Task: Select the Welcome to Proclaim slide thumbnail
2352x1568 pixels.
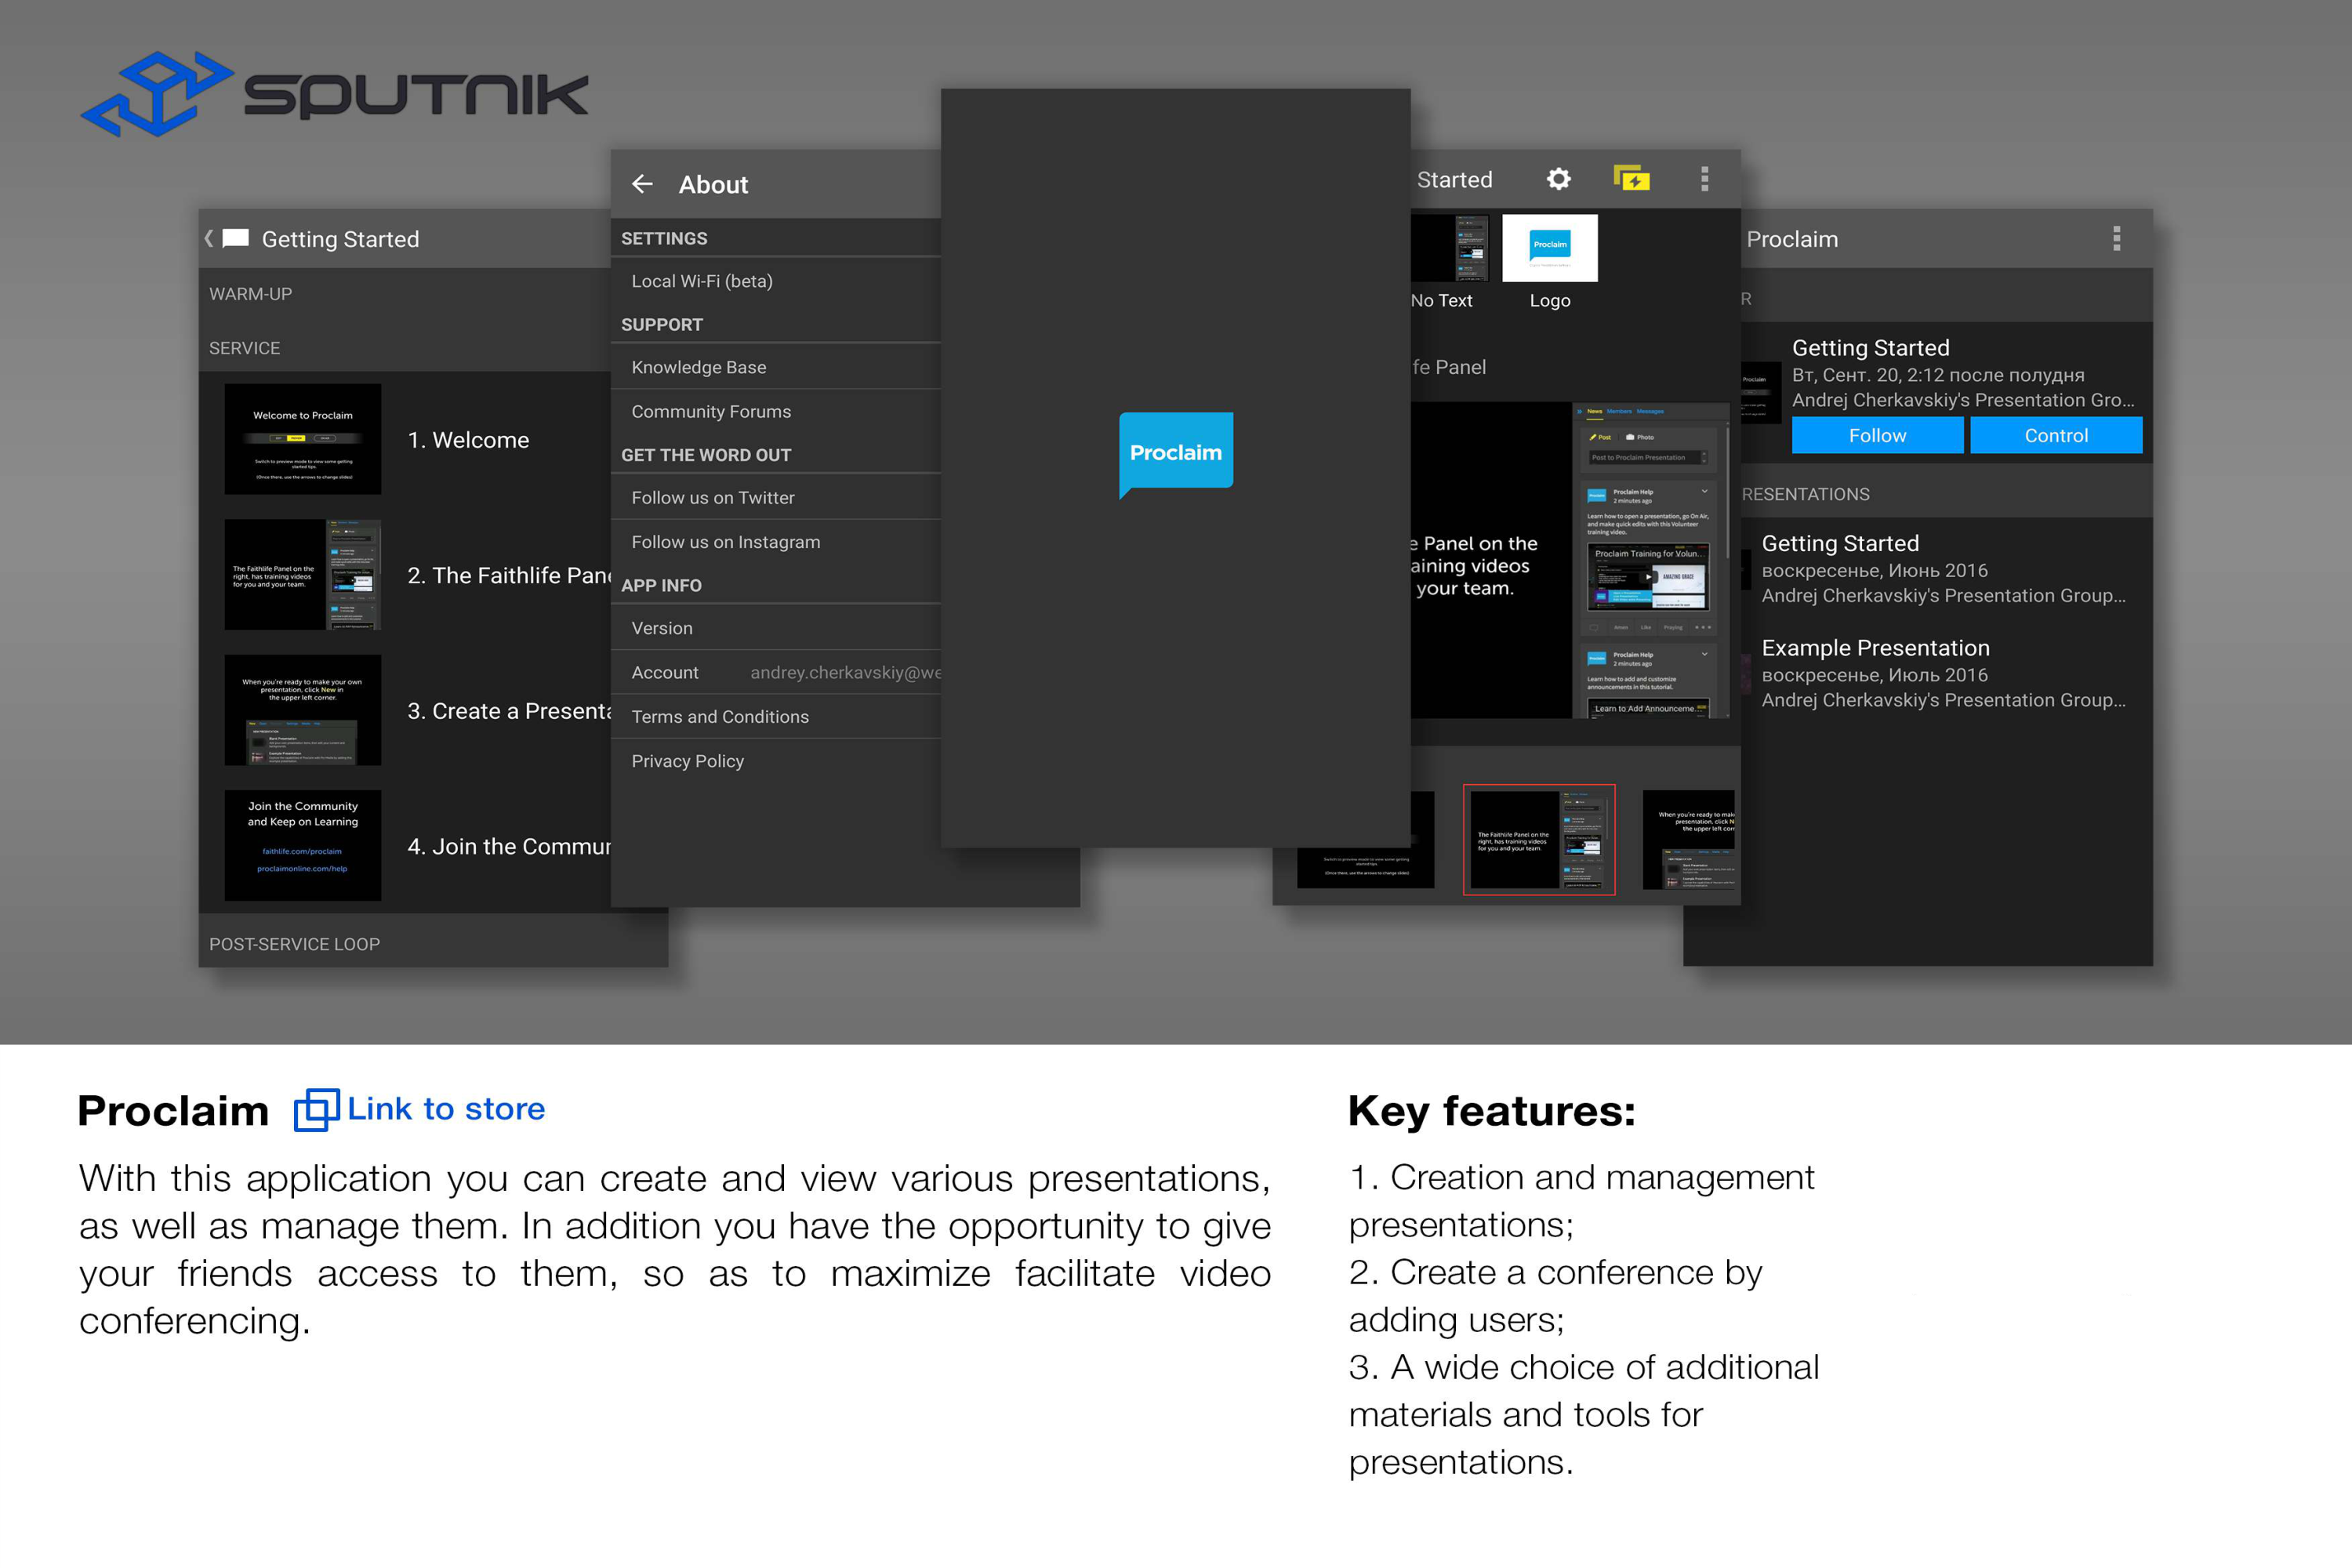Action: click(x=303, y=439)
